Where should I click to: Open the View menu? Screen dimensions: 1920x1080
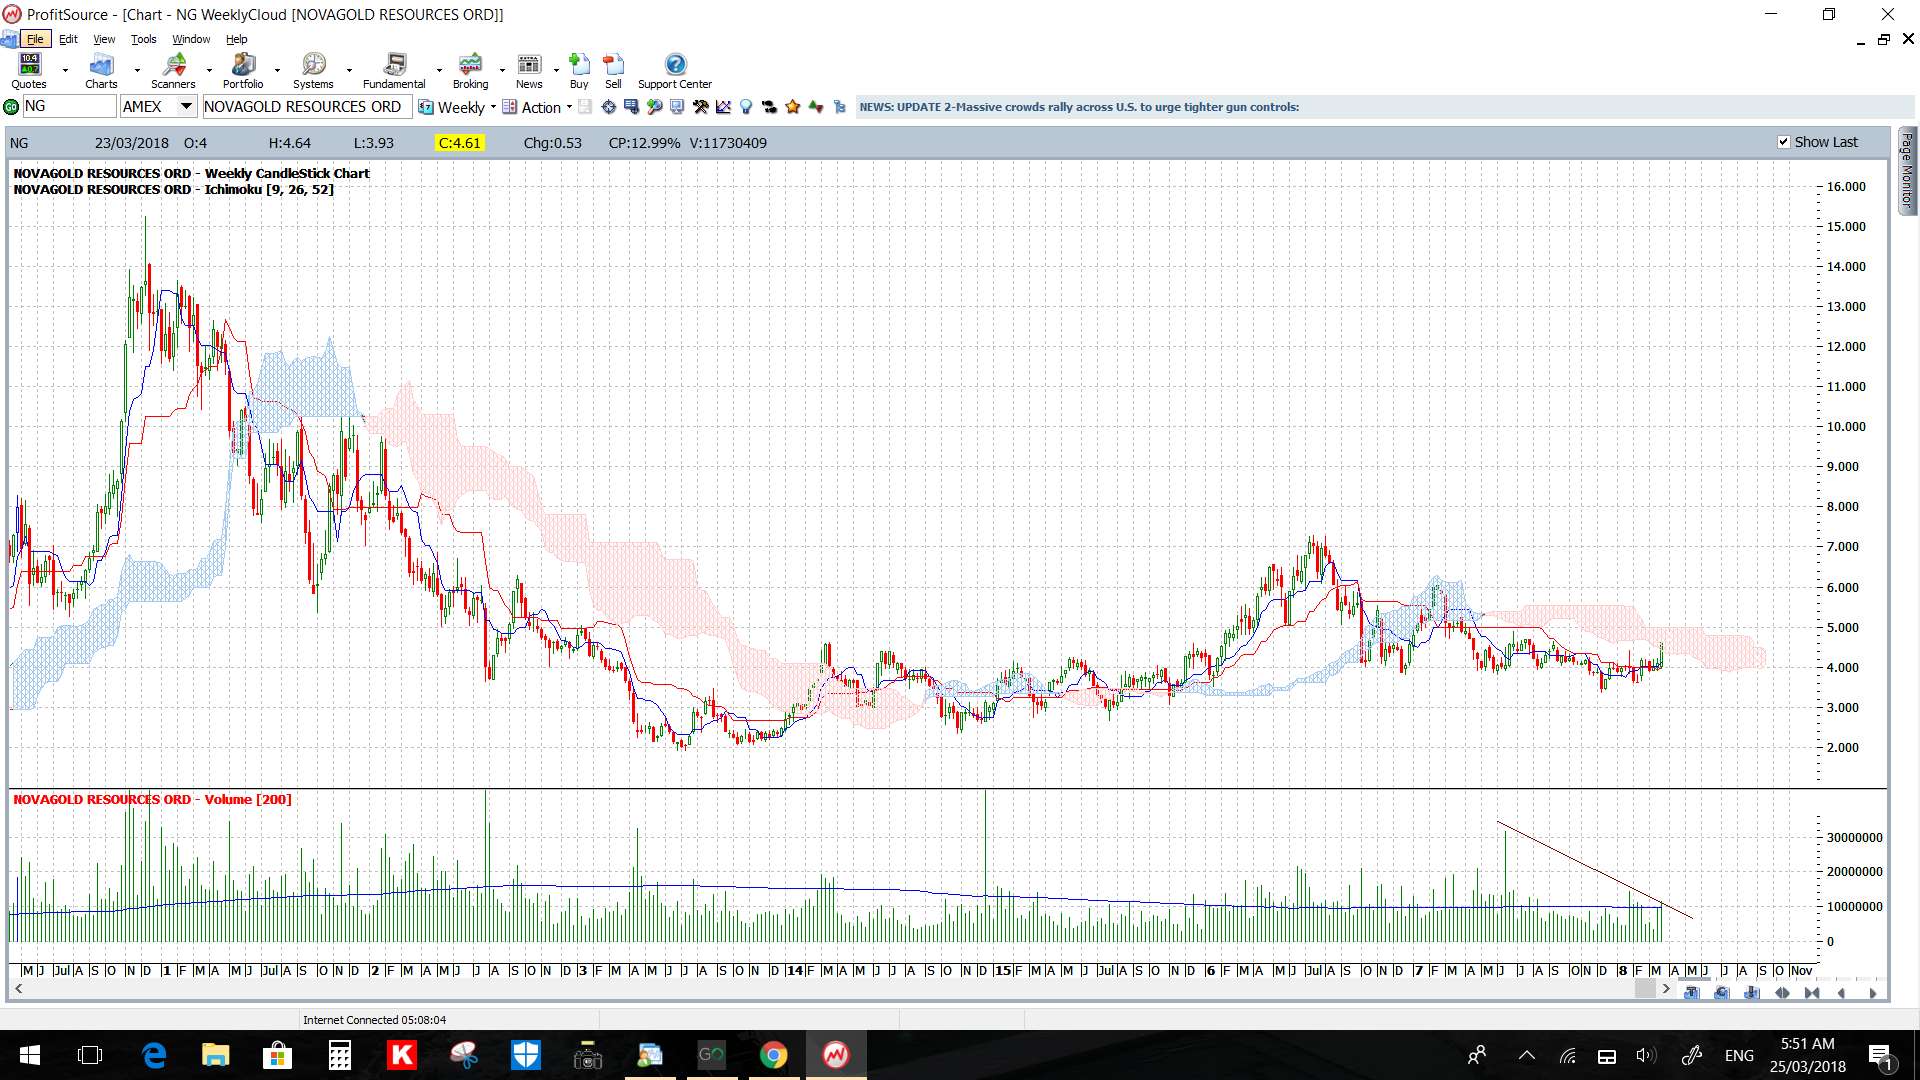[x=104, y=39]
